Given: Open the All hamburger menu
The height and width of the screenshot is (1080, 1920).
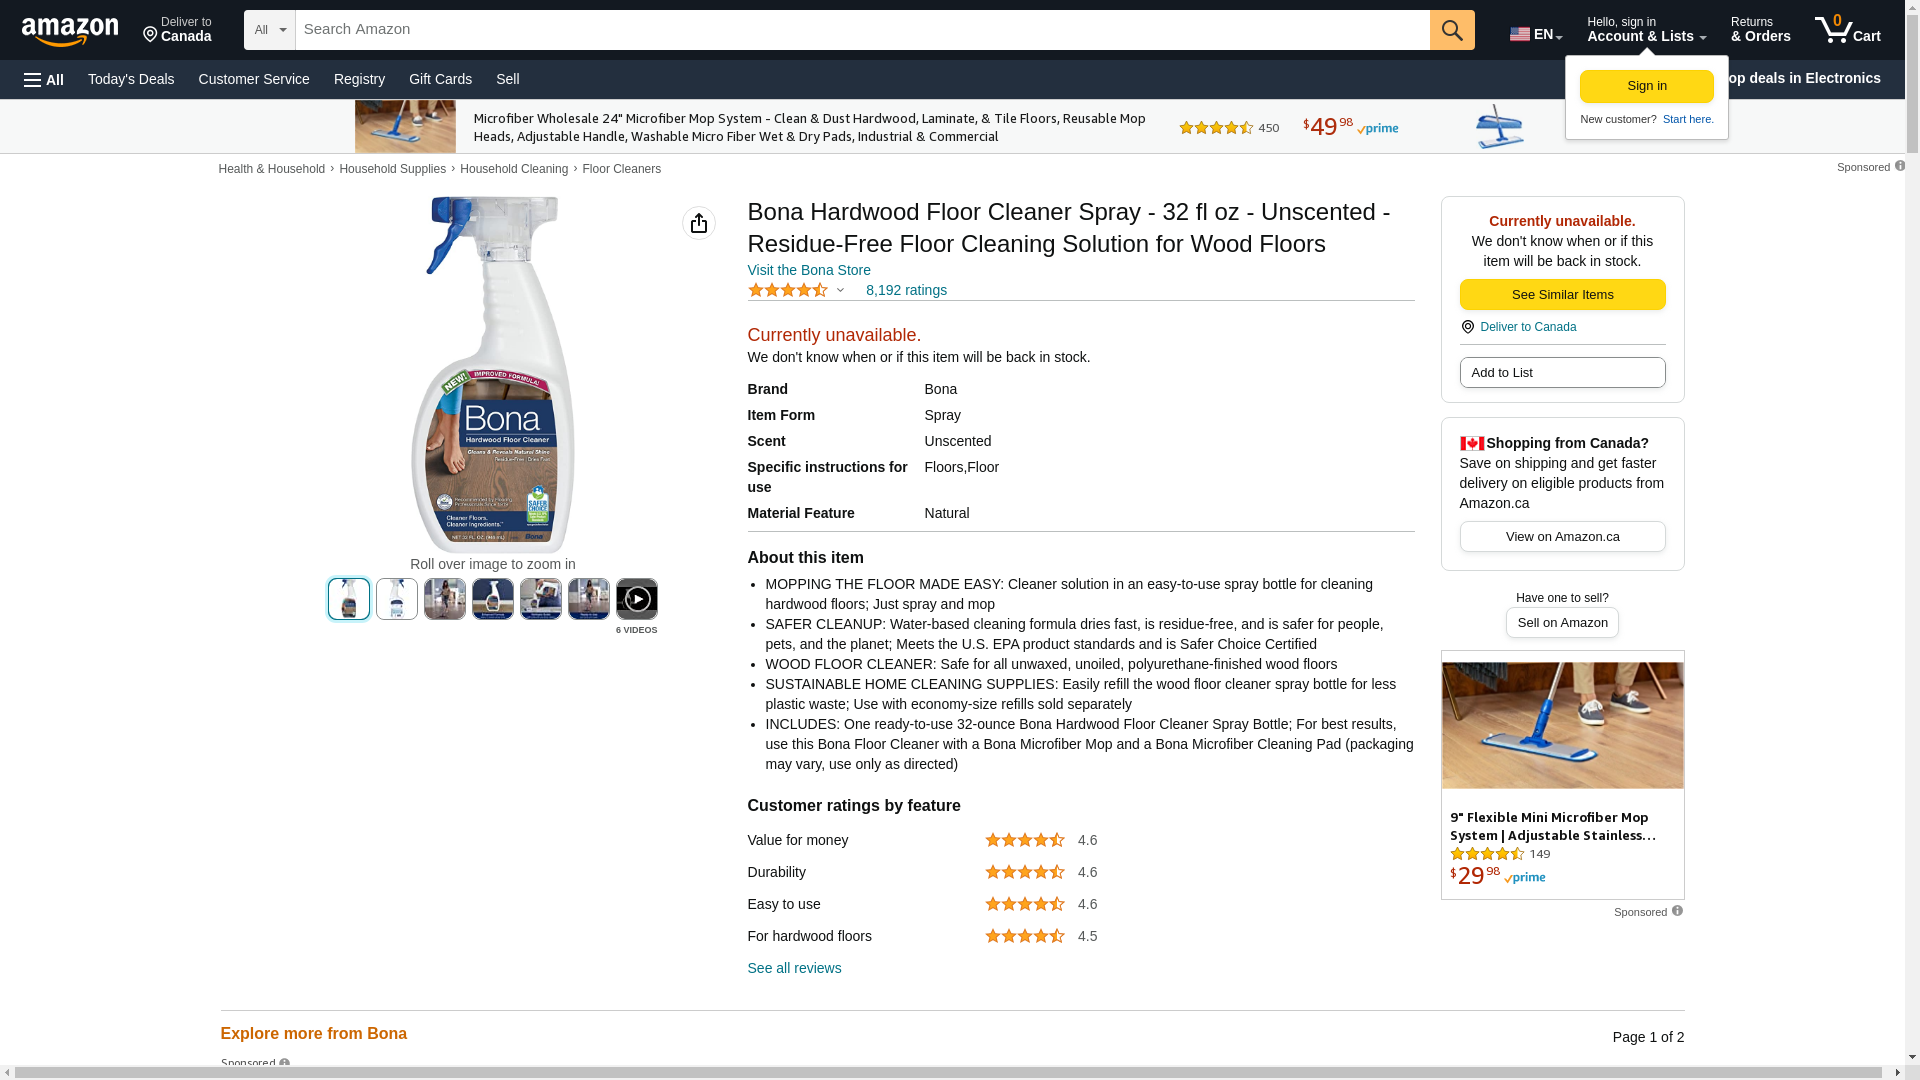Looking at the screenshot, I should pyautogui.click(x=44, y=79).
